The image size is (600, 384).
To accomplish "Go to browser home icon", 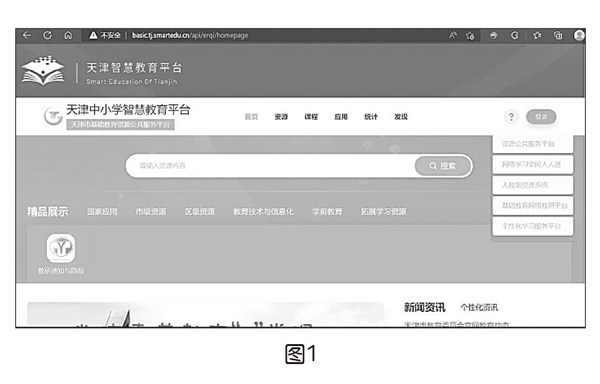I will [68, 36].
